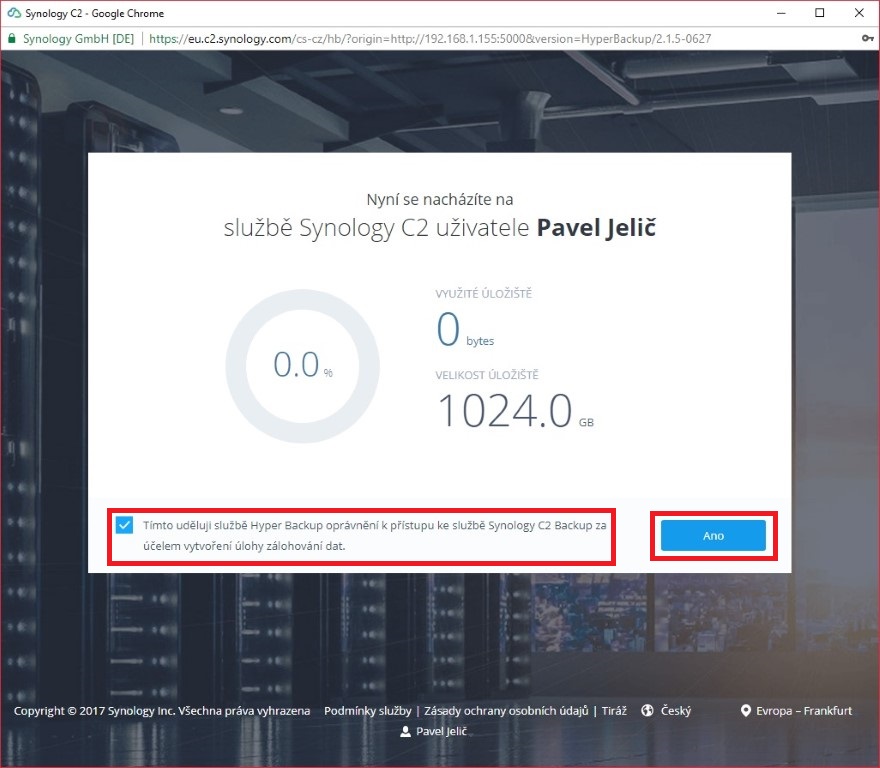Open the Pavel Jelič account footer link
This screenshot has width=880, height=768.
click(441, 732)
